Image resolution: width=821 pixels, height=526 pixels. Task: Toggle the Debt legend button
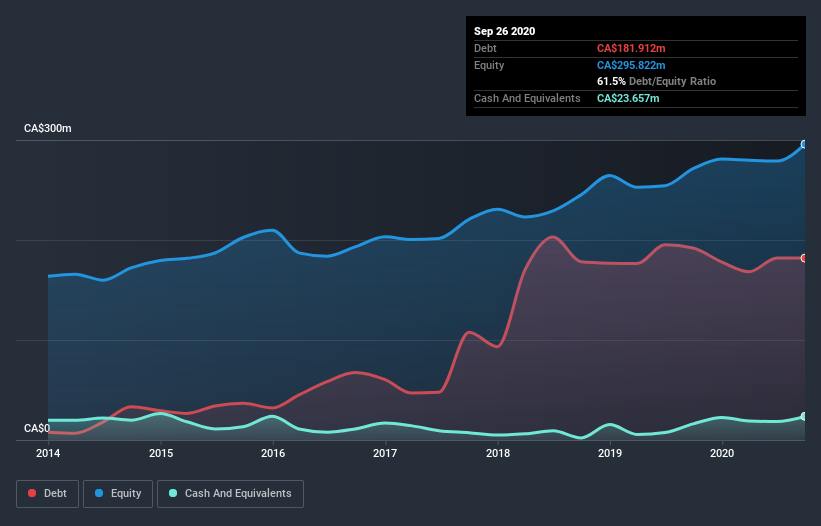(x=47, y=494)
